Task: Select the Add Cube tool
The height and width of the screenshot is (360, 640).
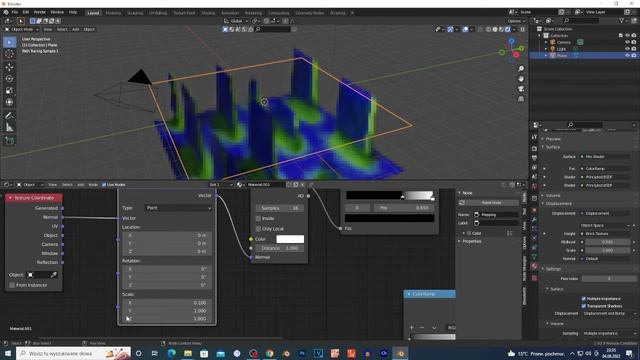Action: click(x=9, y=141)
